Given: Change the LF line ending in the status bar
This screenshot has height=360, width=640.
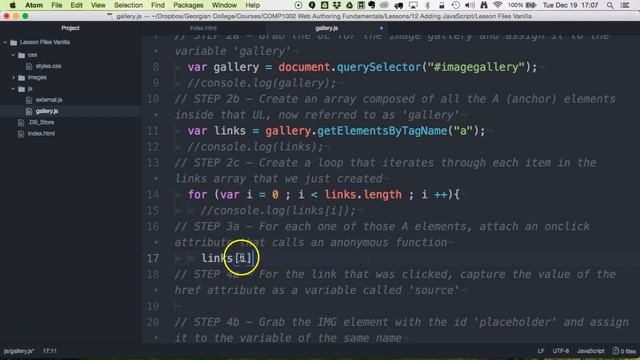Looking at the screenshot, I should [x=541, y=351].
